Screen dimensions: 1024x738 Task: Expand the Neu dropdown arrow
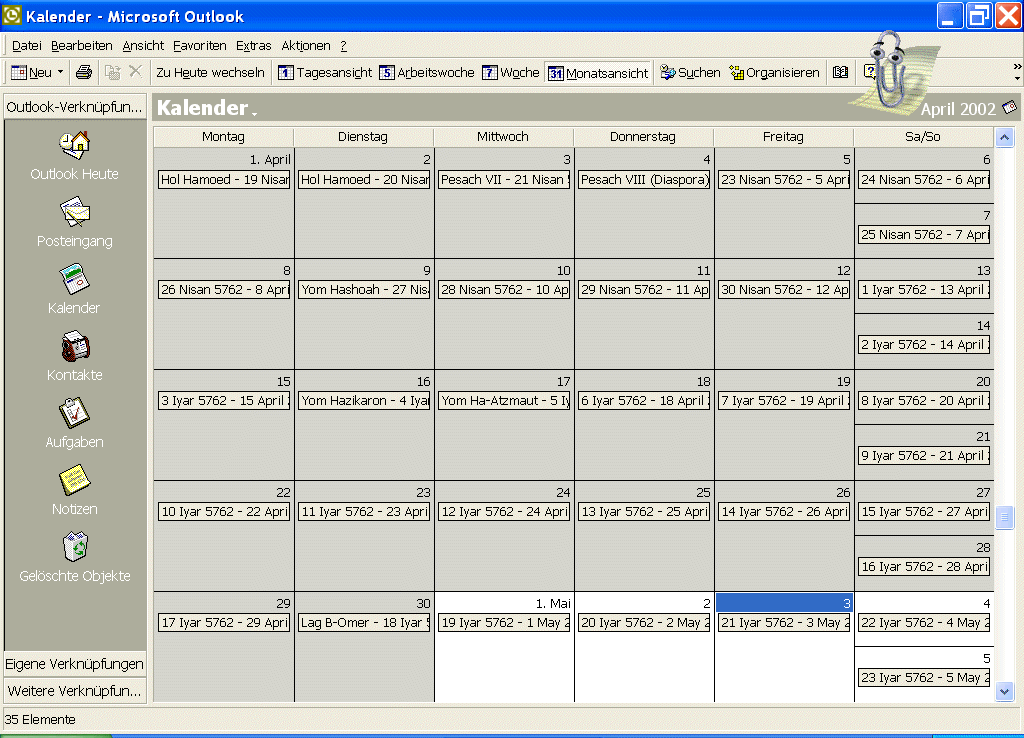[61, 72]
